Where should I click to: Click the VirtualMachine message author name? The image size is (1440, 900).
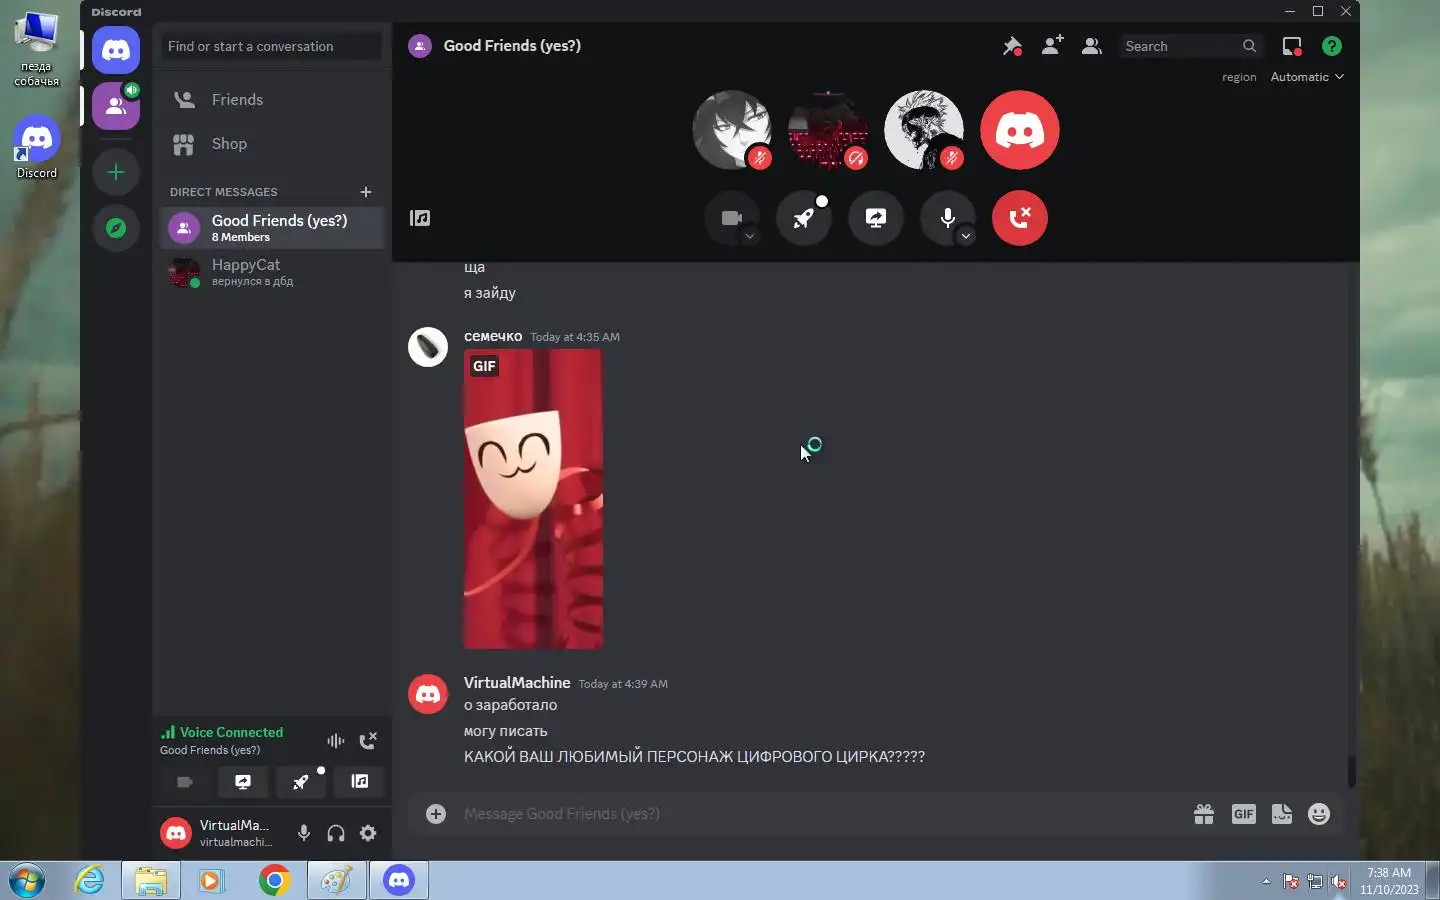pyautogui.click(x=517, y=682)
